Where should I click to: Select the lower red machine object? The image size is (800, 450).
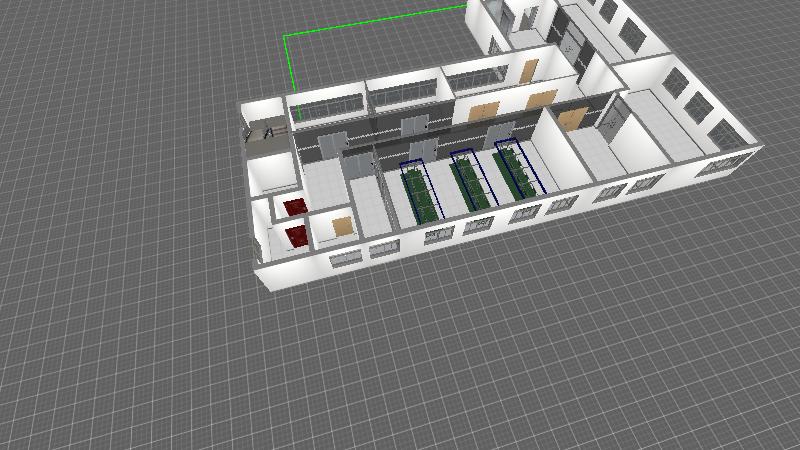point(297,236)
